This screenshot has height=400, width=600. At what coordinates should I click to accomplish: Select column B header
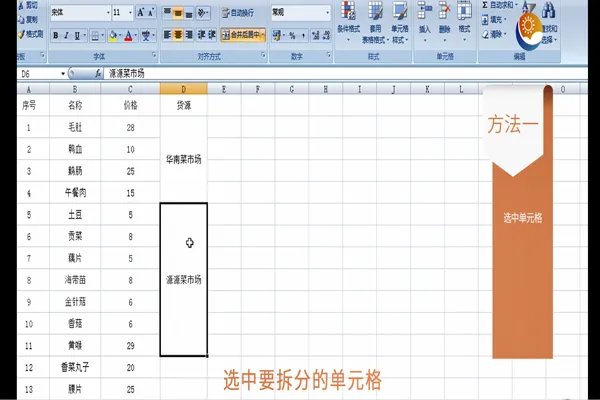click(75, 89)
